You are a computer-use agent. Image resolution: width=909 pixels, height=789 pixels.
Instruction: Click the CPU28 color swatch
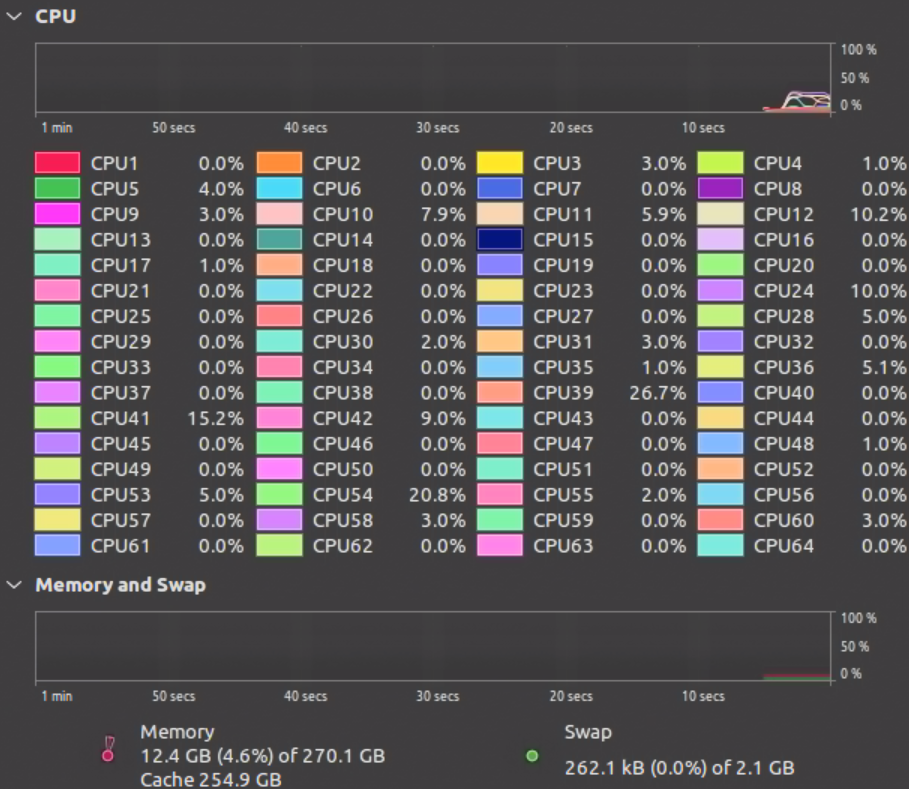[x=720, y=316]
